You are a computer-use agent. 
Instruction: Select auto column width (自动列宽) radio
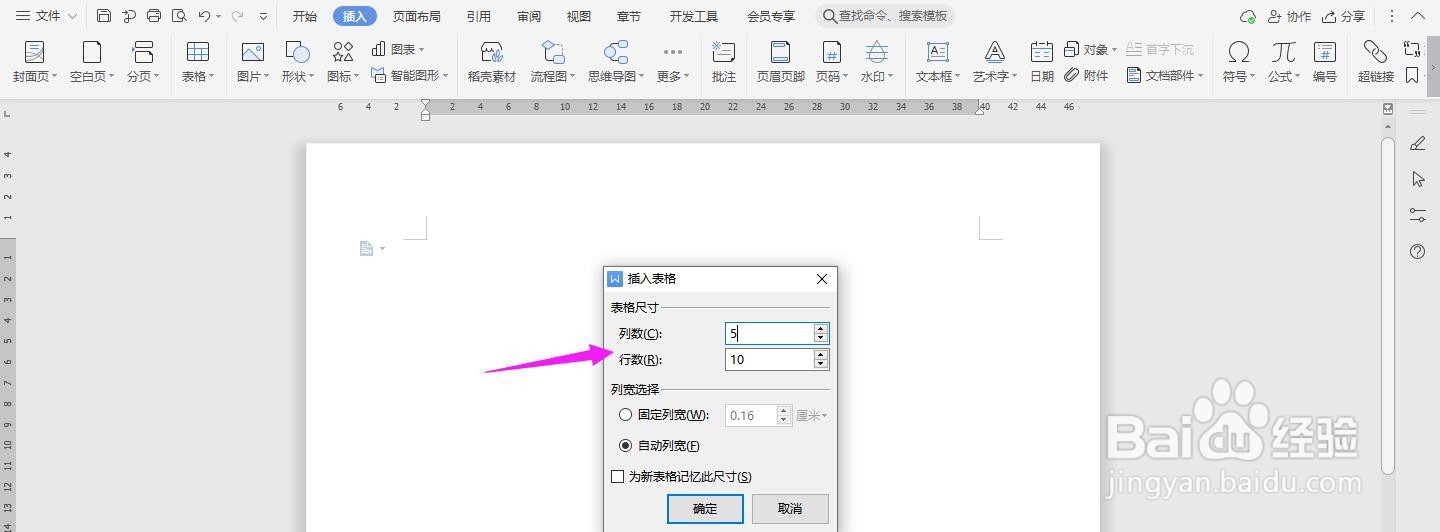click(x=626, y=445)
